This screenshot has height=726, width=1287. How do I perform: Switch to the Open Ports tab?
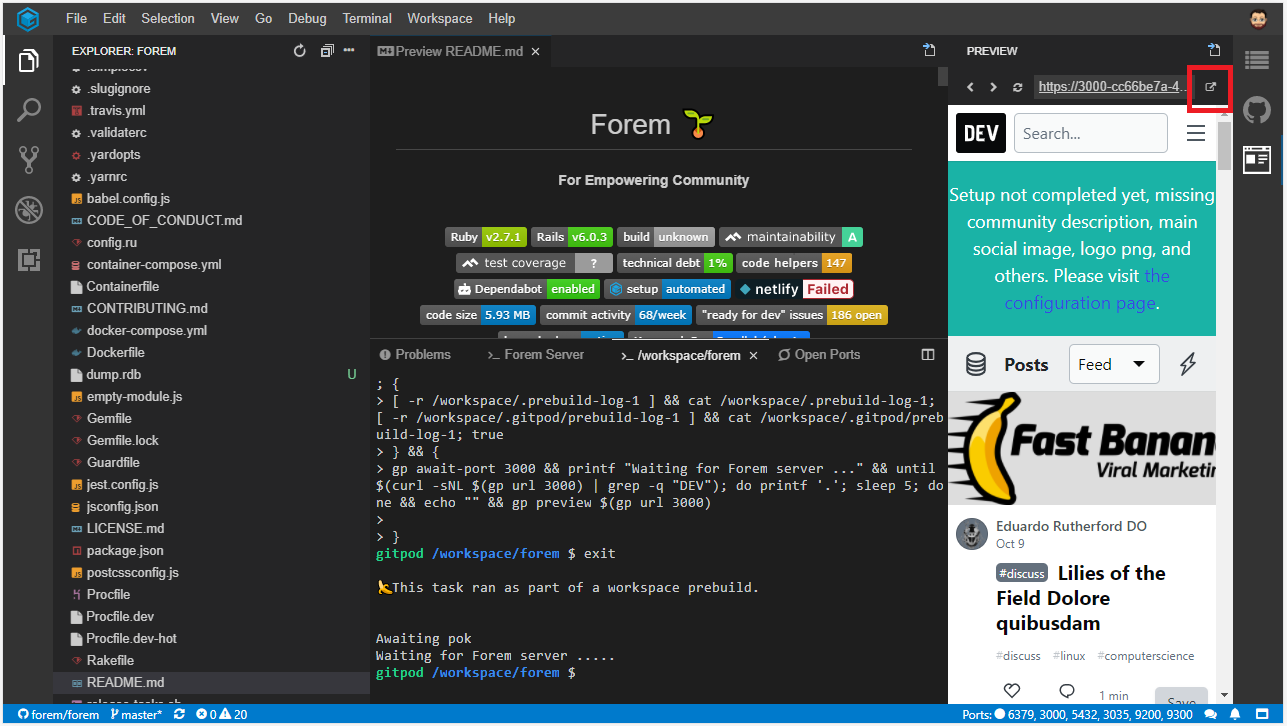point(819,355)
